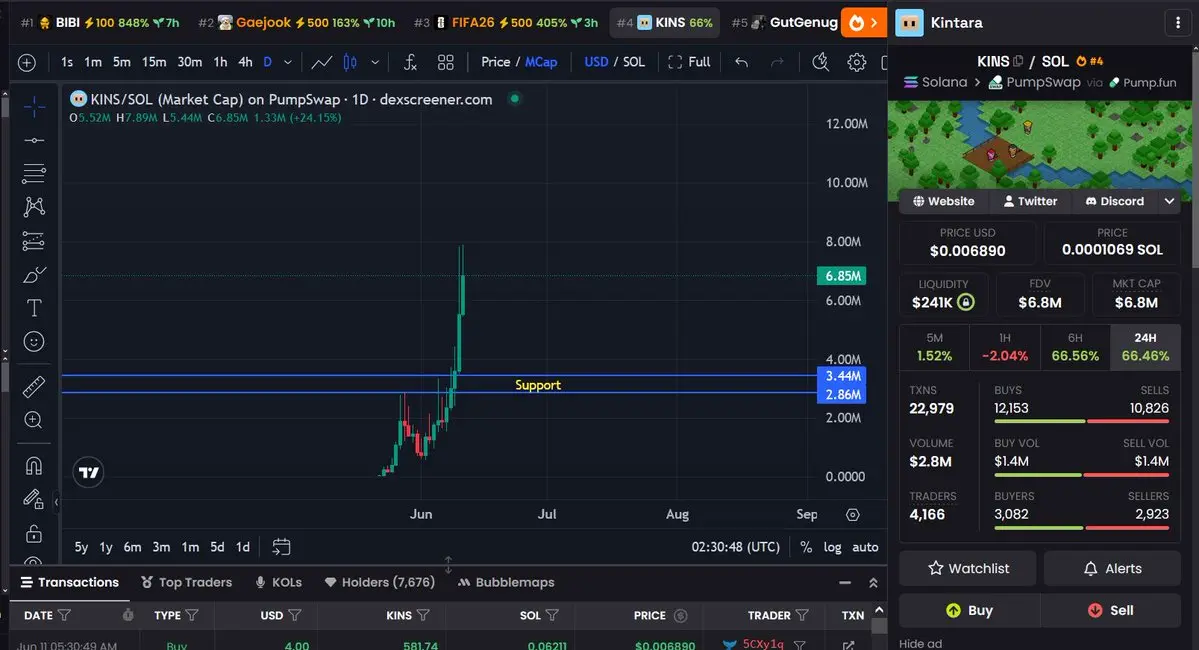Undo the last chart action

coord(741,62)
